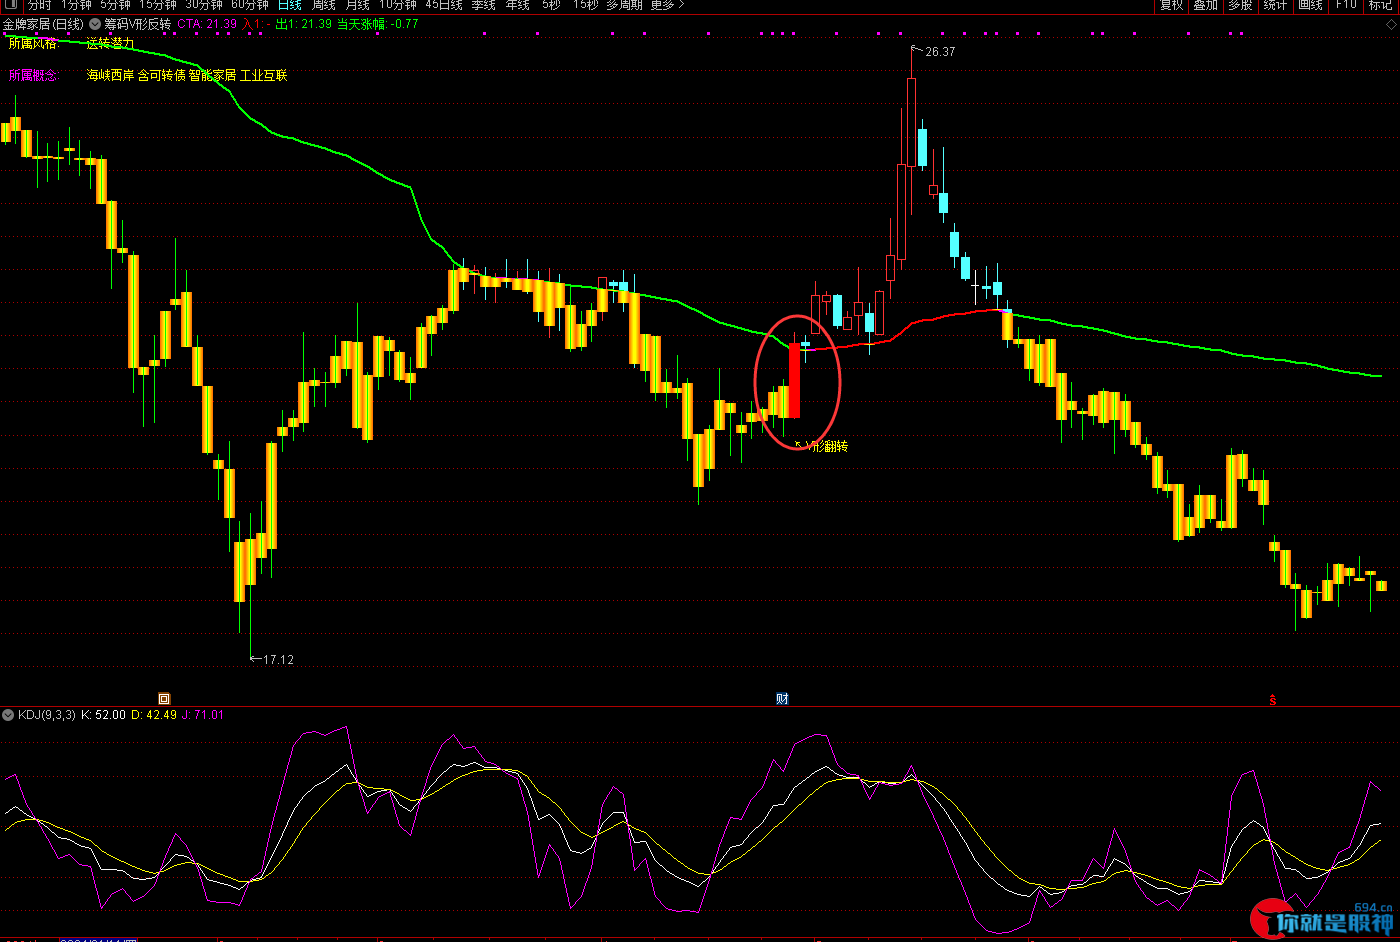This screenshot has width=1400, height=942.
Task: Click the 金牌家居(日线) stock title
Action: coord(43,24)
